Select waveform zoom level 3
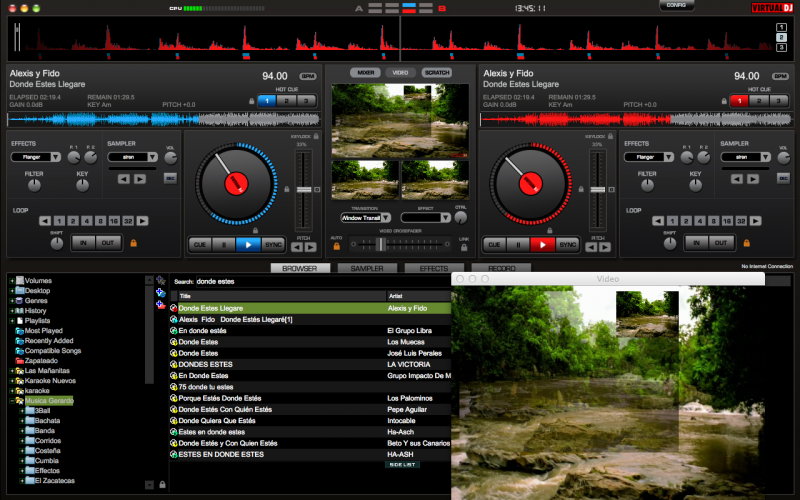 [x=781, y=47]
